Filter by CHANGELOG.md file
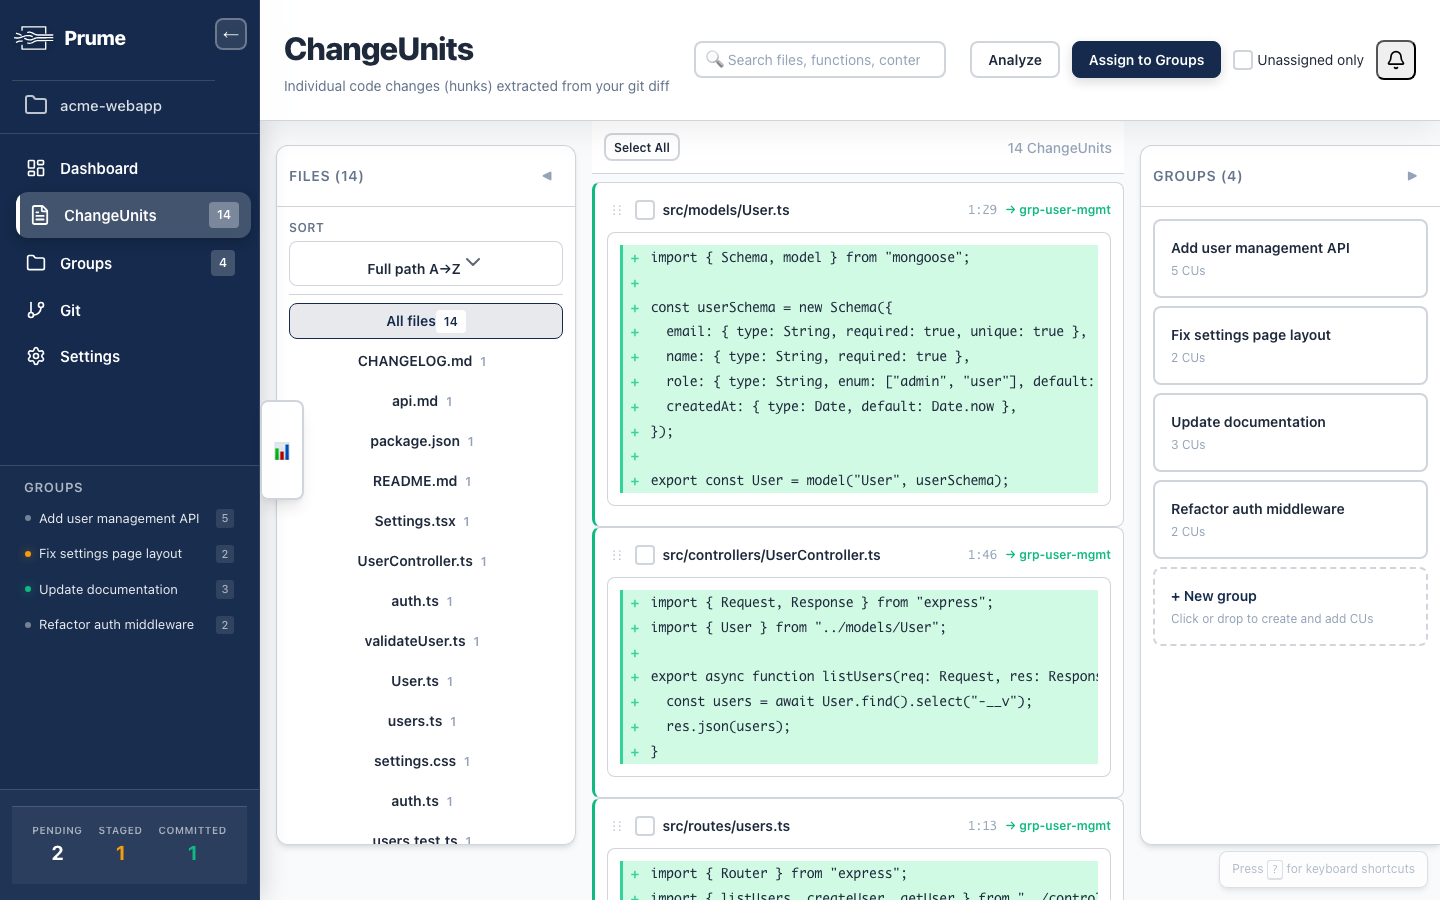1440x900 pixels. pyautogui.click(x=426, y=361)
